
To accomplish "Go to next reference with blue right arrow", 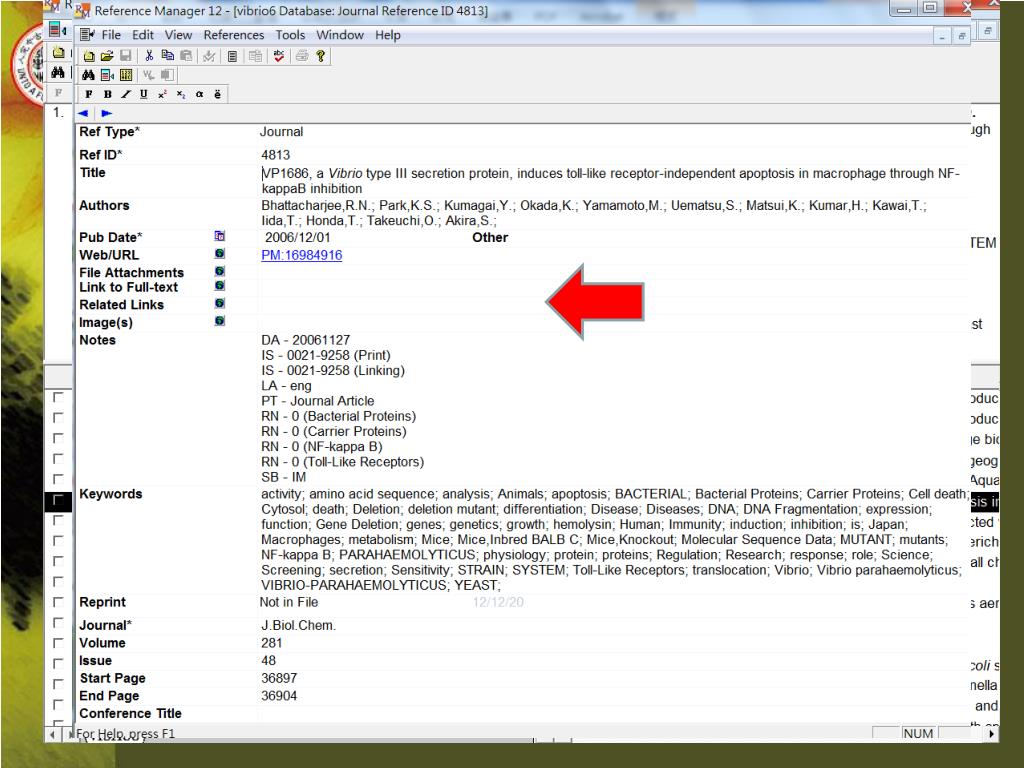I will pos(106,113).
